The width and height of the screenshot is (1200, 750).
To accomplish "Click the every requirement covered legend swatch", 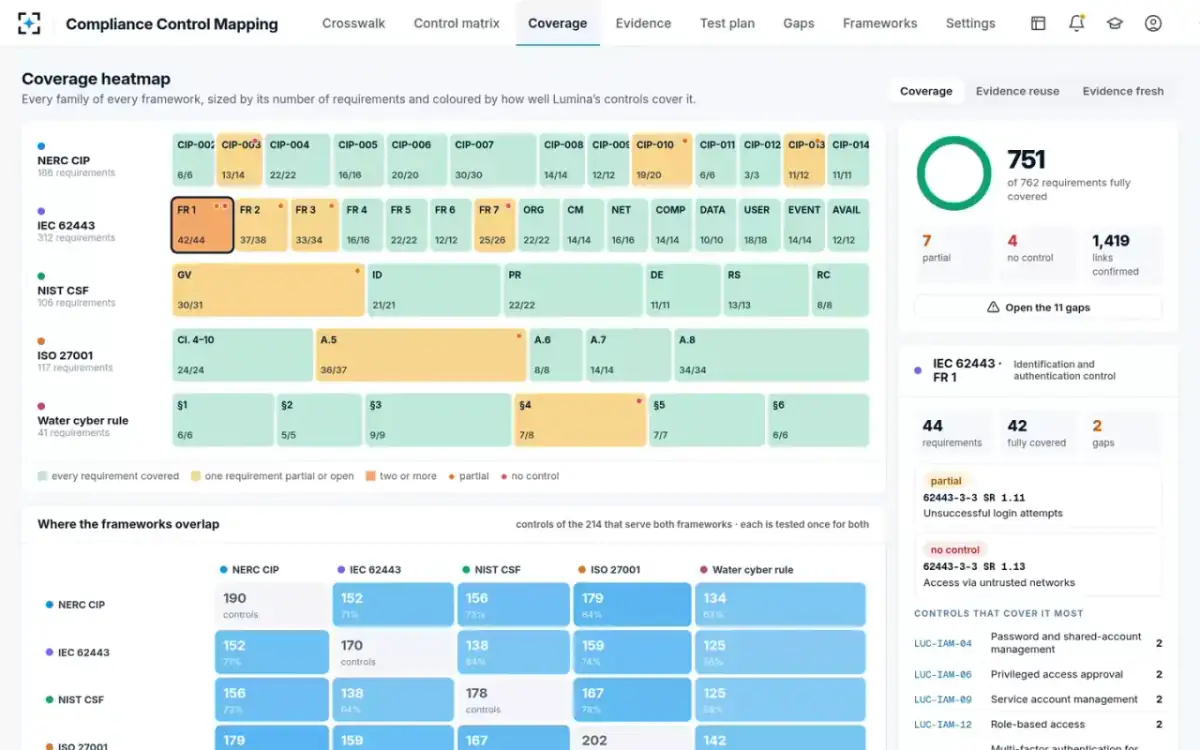I will [42, 476].
